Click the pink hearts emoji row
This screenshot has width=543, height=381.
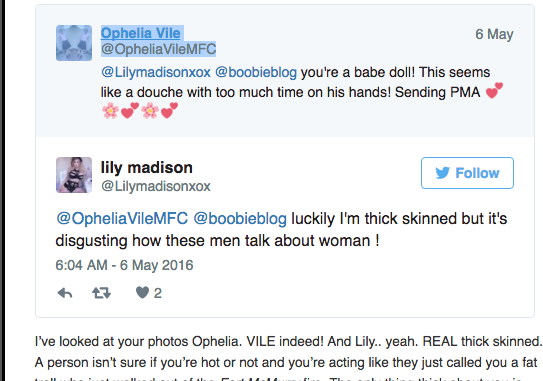[x=140, y=111]
